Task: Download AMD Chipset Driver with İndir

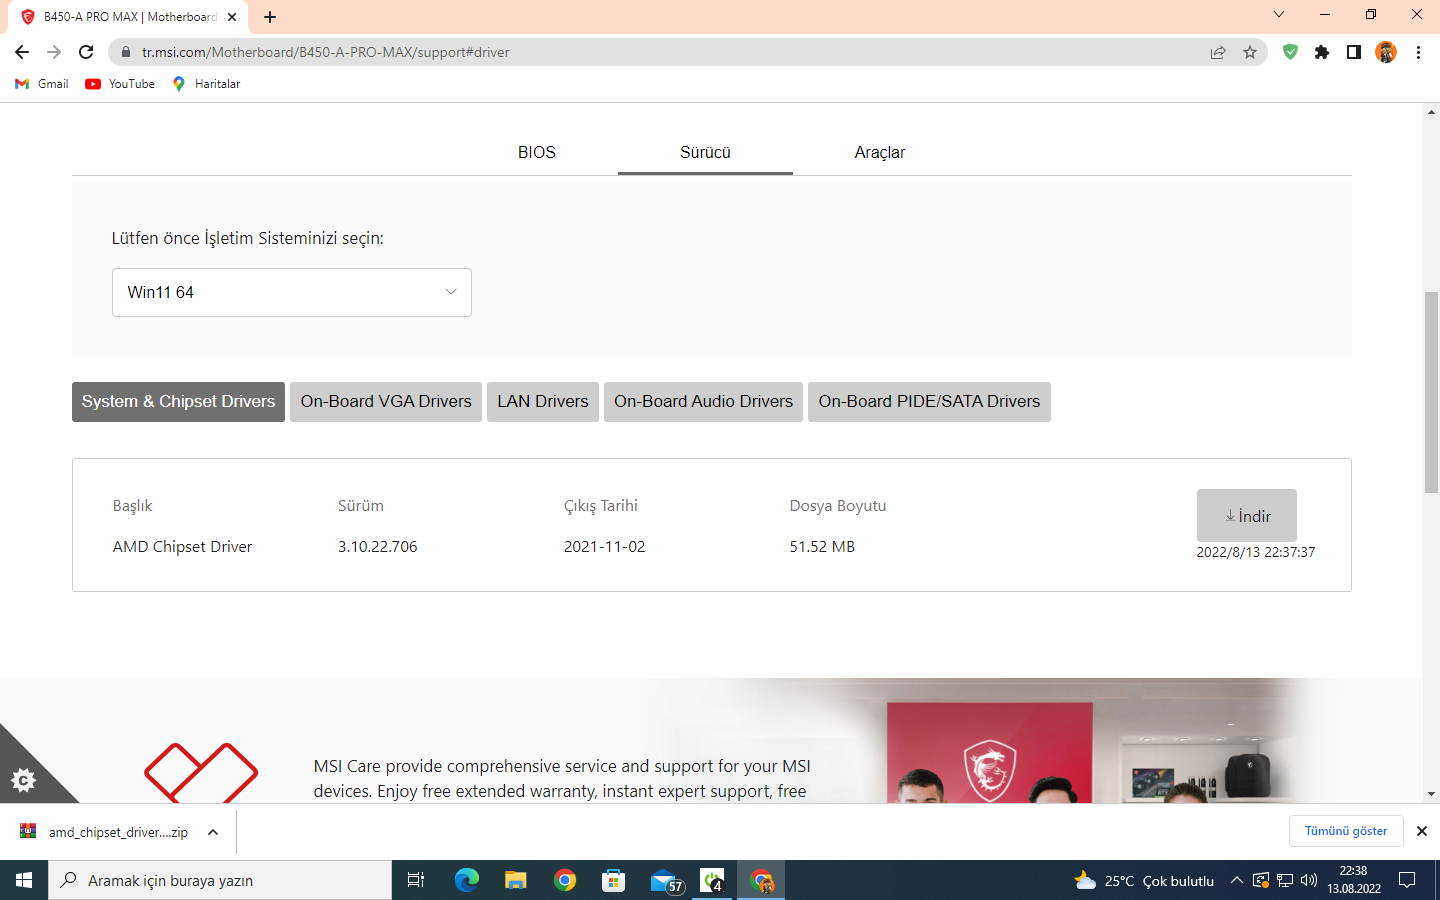Action: point(1247,516)
